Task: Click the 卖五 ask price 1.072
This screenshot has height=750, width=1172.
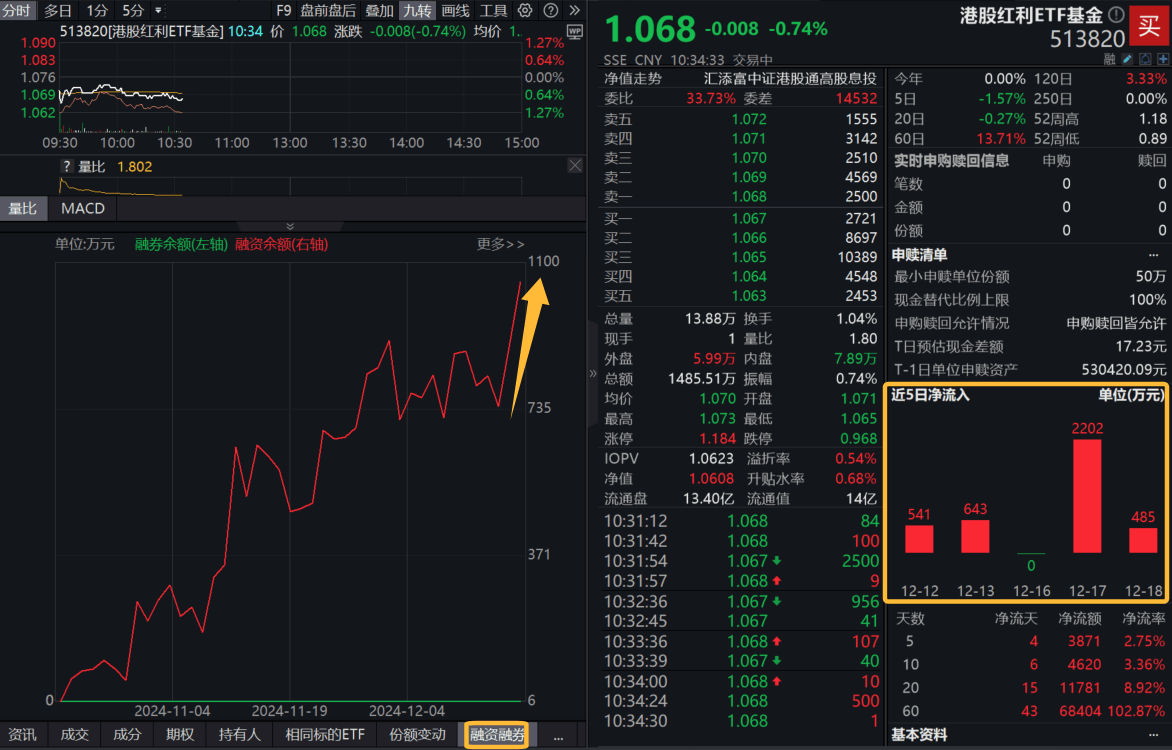Action: (x=749, y=119)
